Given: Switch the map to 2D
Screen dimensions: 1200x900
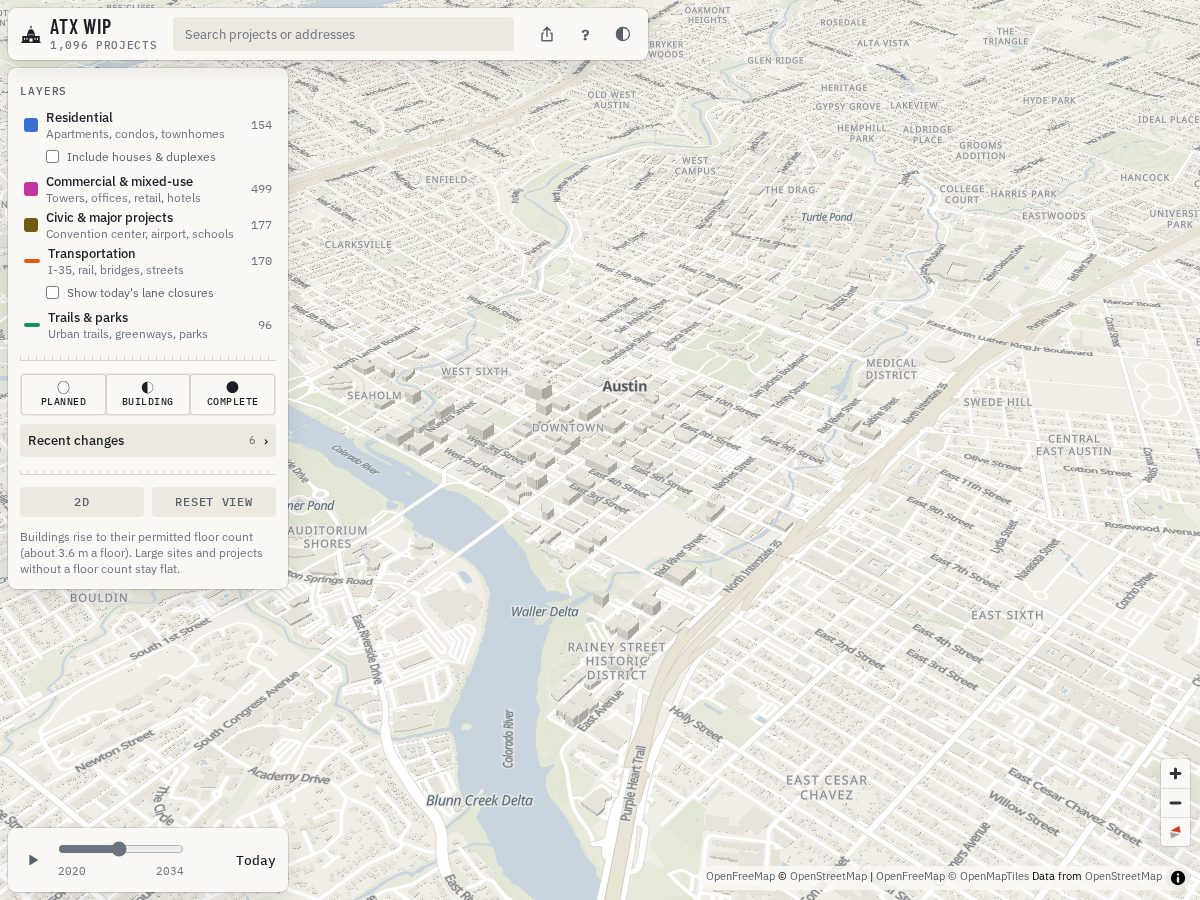Looking at the screenshot, I should click(82, 502).
